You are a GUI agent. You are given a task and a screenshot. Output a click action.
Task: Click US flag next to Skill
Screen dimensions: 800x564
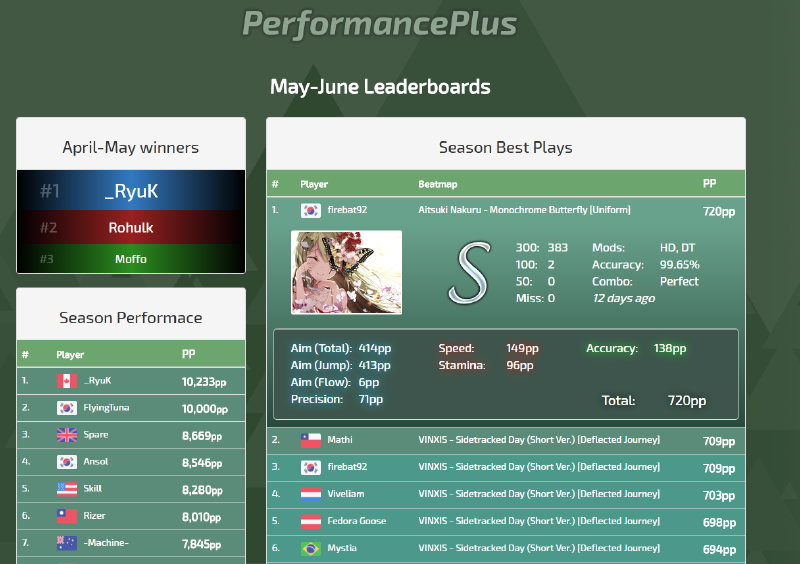(x=67, y=489)
